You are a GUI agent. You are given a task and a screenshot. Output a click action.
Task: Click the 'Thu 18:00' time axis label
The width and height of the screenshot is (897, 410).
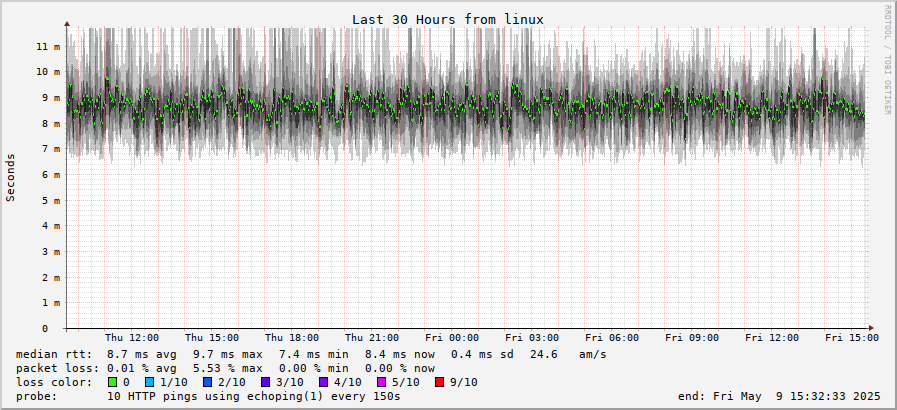pos(292,338)
